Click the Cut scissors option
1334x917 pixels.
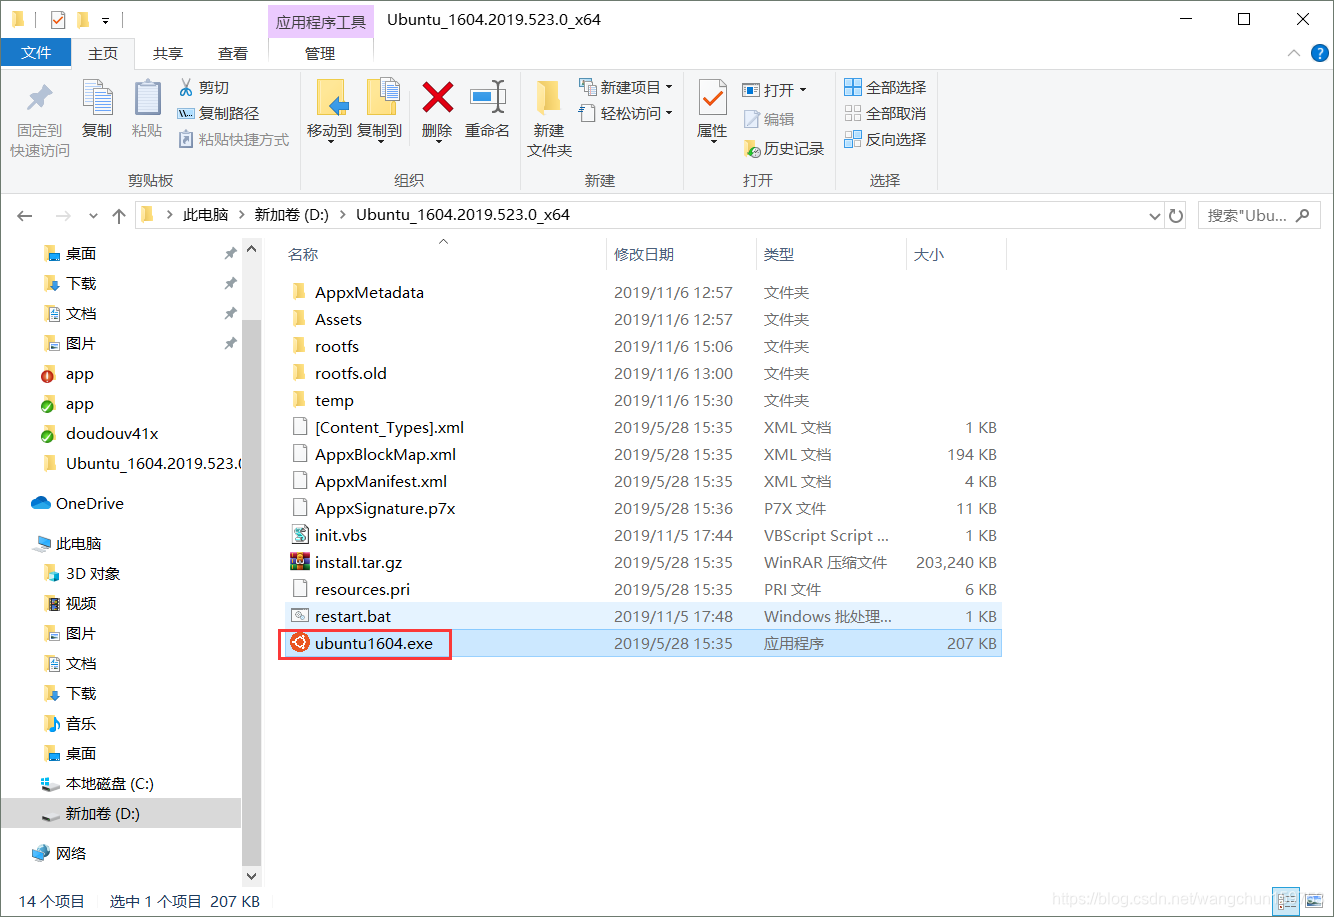[x=204, y=88]
